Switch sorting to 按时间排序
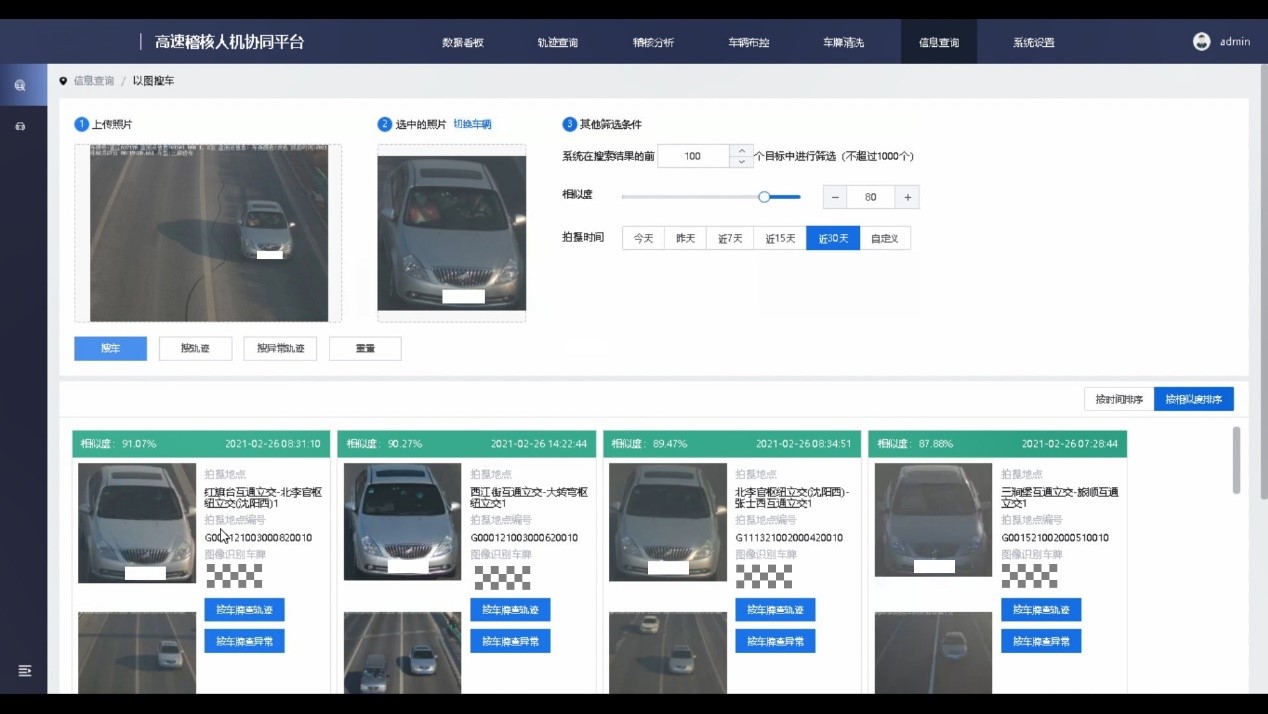1268x714 pixels. [1118, 399]
